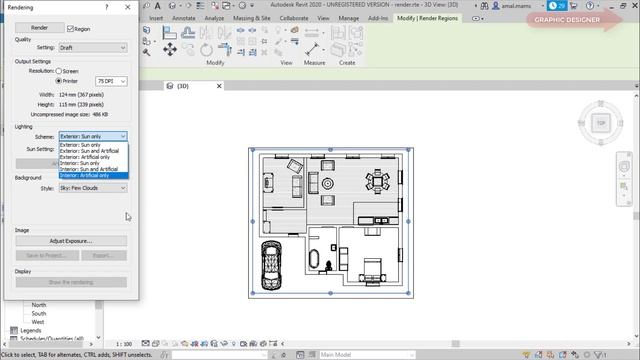Click the Show the rendering button

tap(71, 282)
